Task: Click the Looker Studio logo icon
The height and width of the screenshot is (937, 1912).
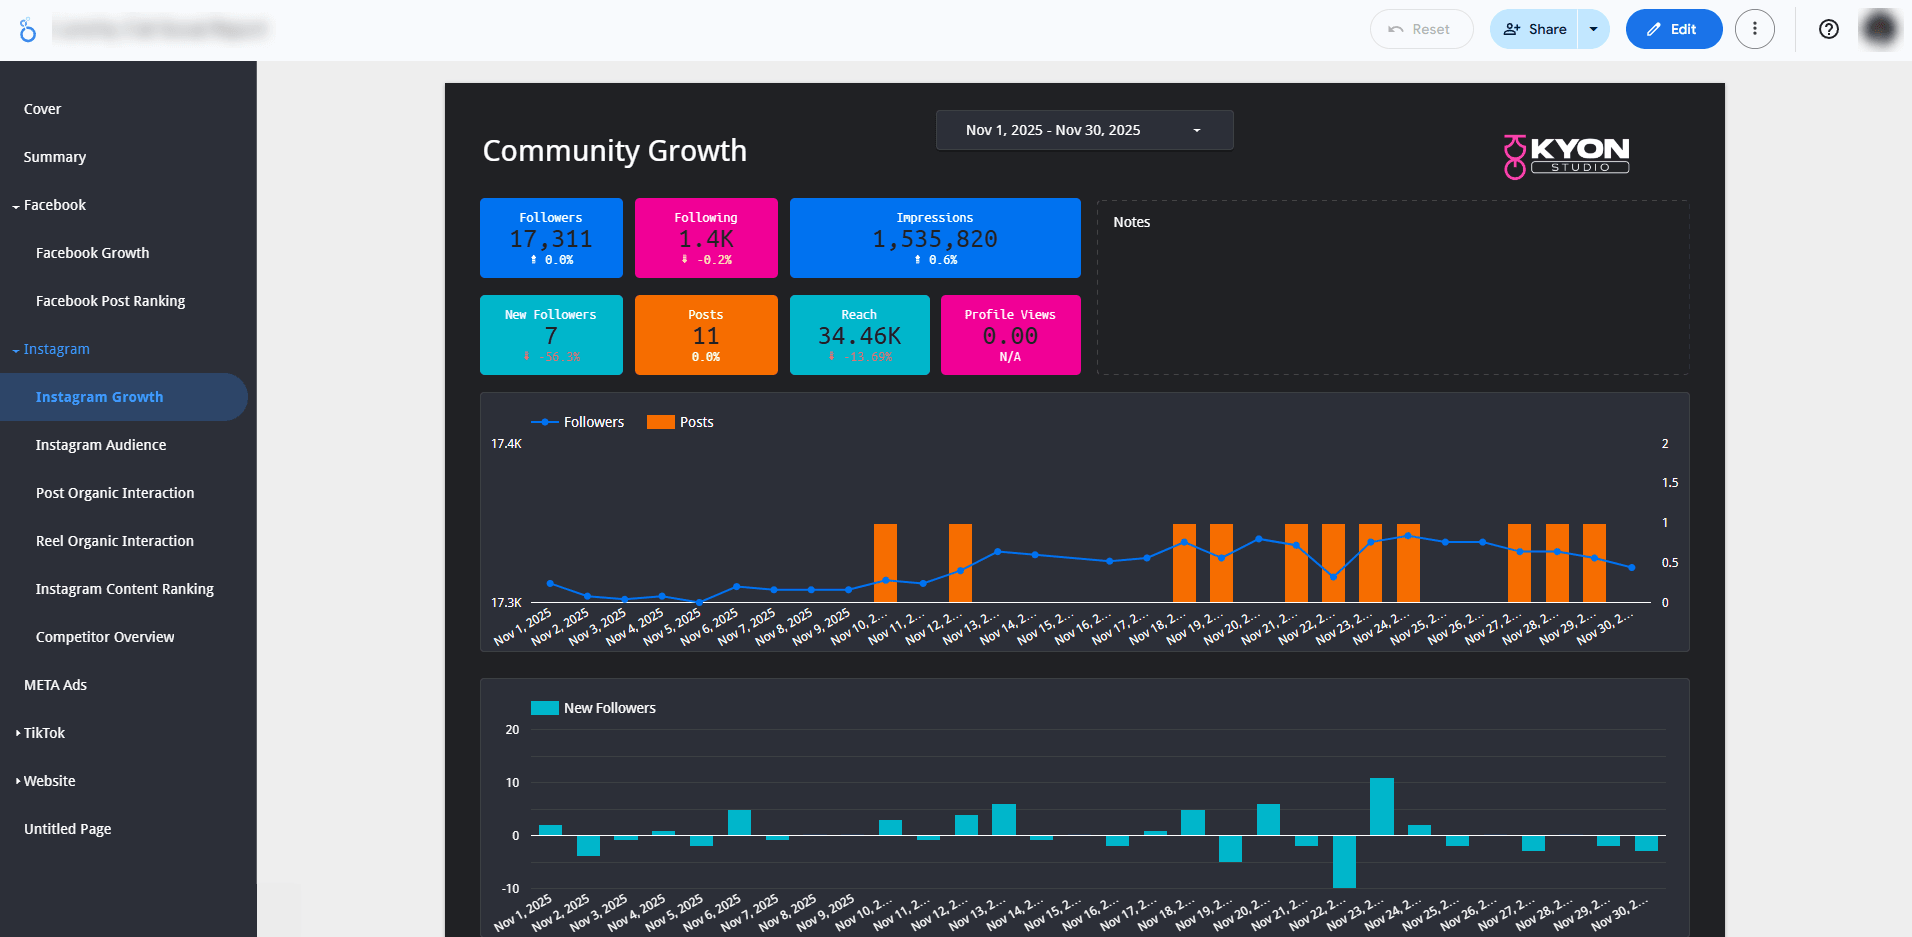Action: coord(28,30)
